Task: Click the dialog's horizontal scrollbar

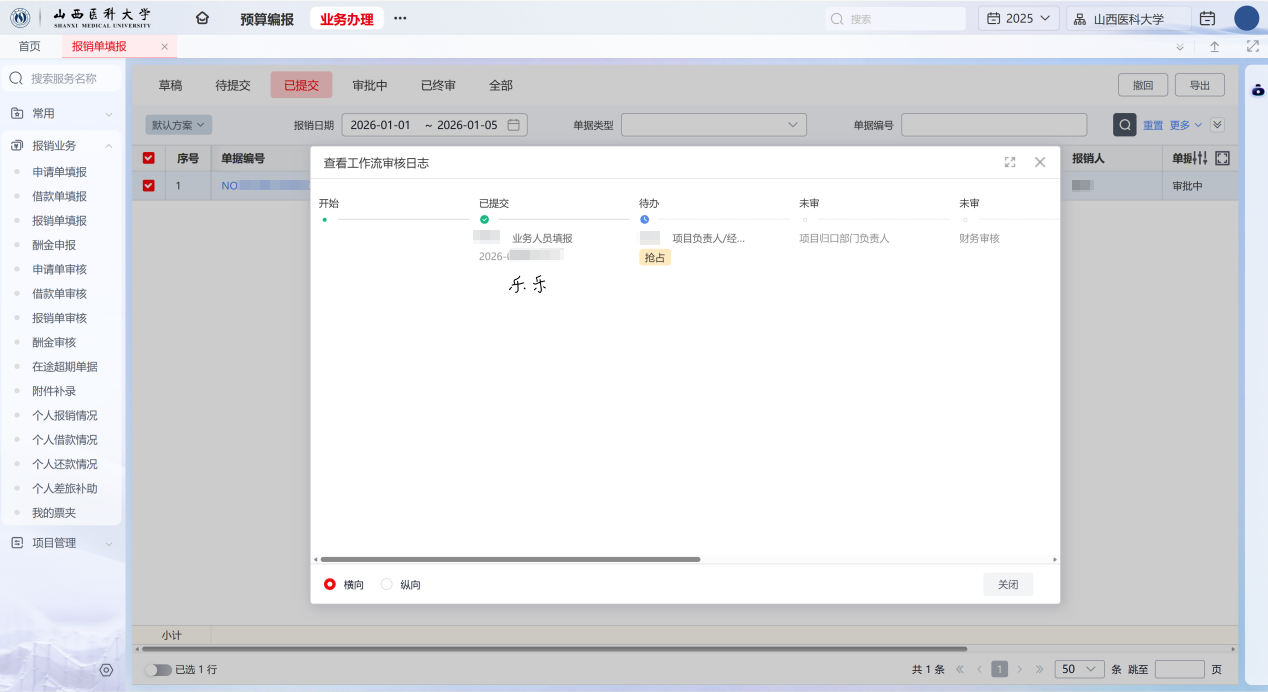Action: pos(510,559)
